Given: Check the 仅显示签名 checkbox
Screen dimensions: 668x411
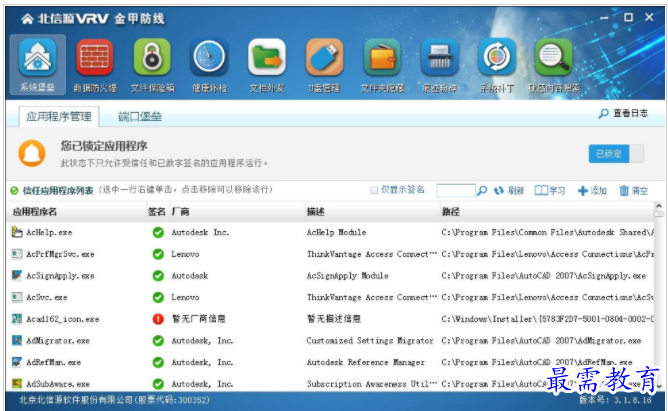Looking at the screenshot, I should tap(374, 190).
